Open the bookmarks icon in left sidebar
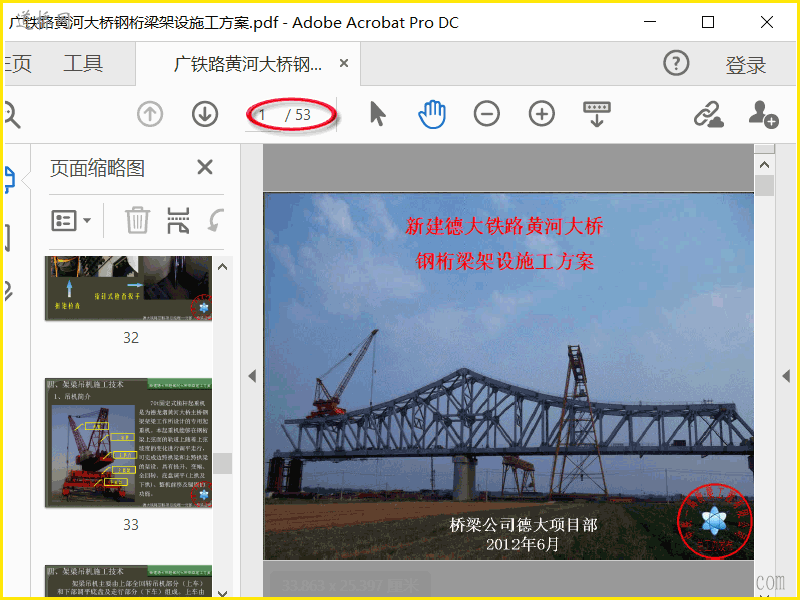Viewport: 800px width, 600px height. (7, 237)
